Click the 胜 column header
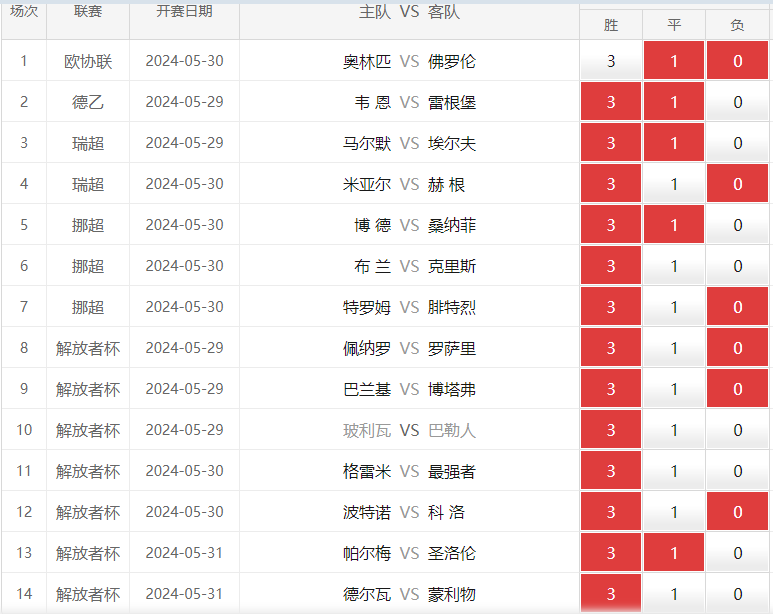The width and height of the screenshot is (773, 614). (611, 25)
